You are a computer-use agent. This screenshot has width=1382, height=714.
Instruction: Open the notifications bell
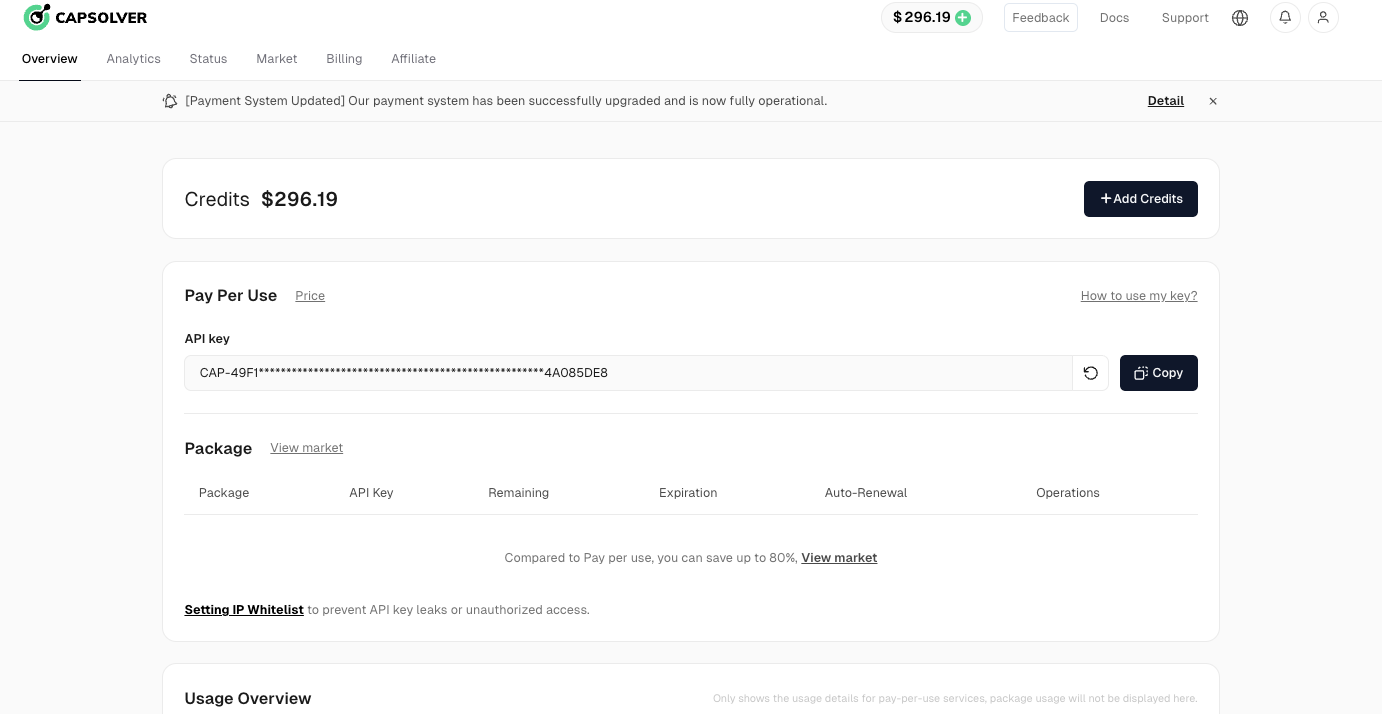point(1285,18)
